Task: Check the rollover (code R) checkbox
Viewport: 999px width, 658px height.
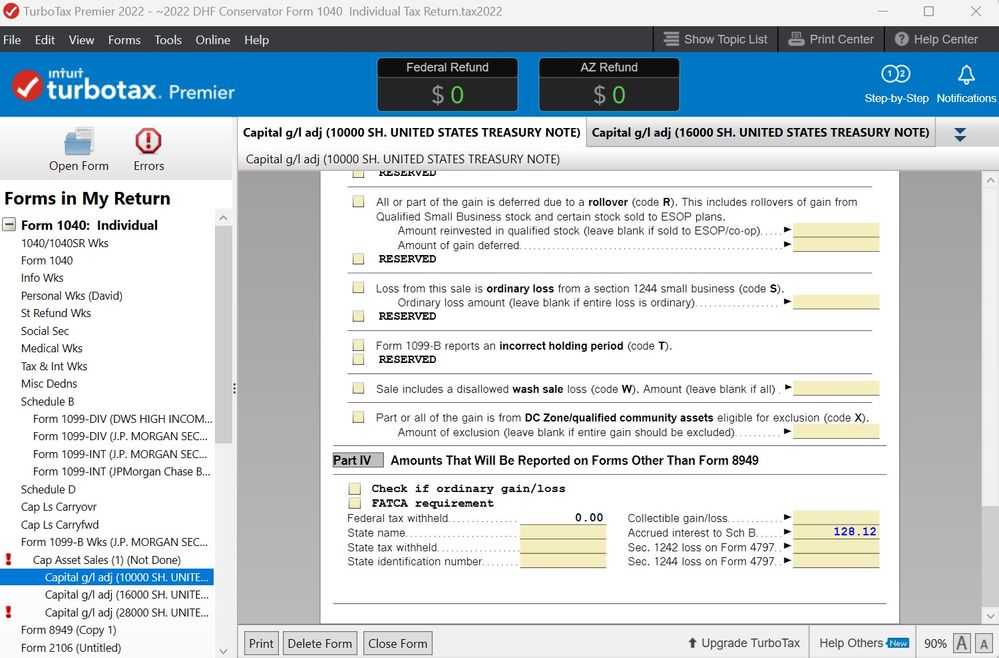Action: (359, 201)
